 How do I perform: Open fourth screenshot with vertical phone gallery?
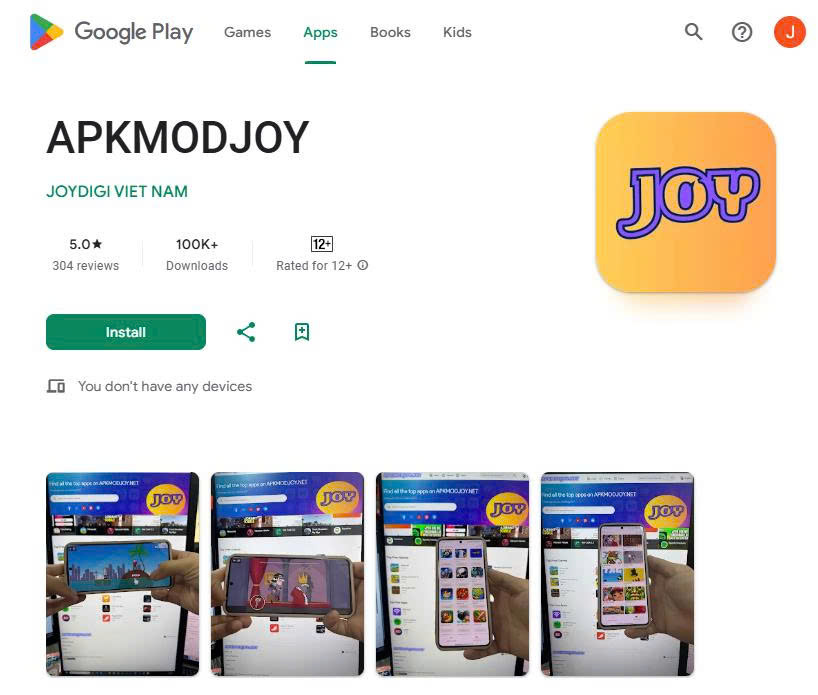click(618, 574)
